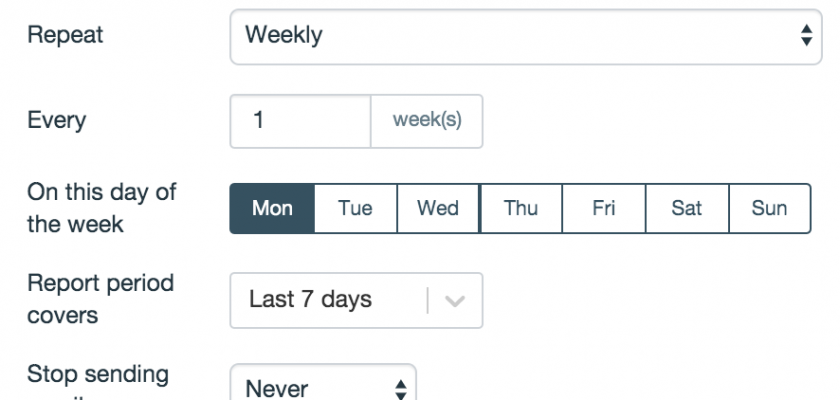Viewport: 840px width, 400px height.
Task: Click the week(s) unit addon
Action: (427, 121)
